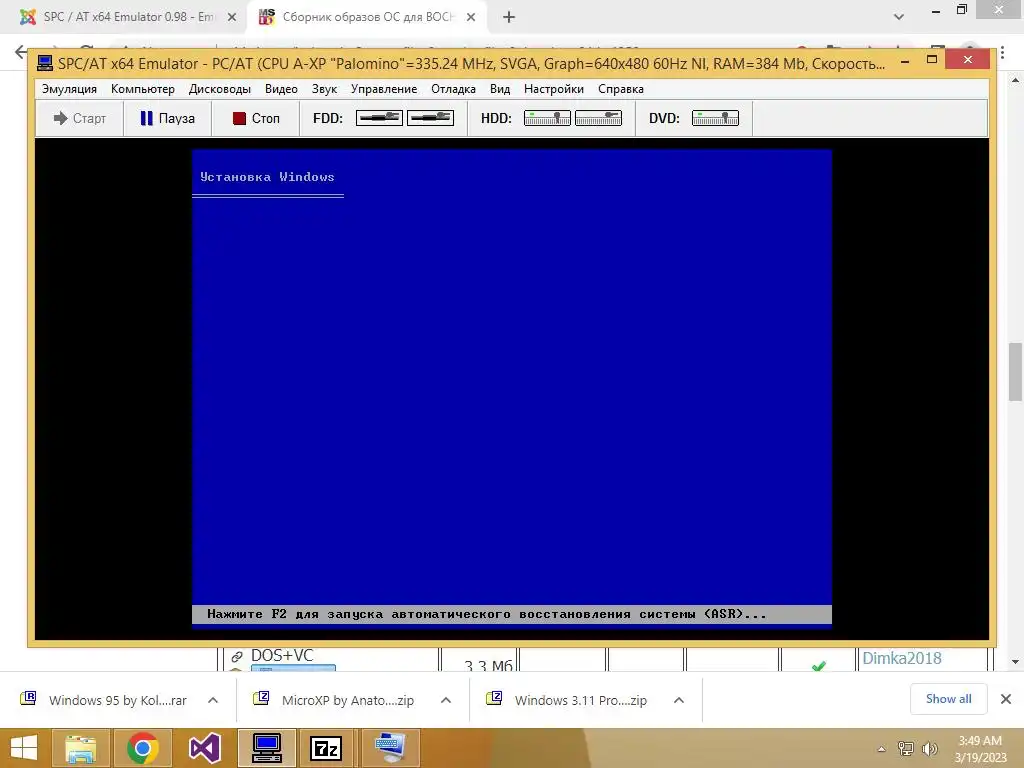This screenshot has width=1024, height=768.
Task: Maximize the emulator window
Action: click(x=932, y=59)
